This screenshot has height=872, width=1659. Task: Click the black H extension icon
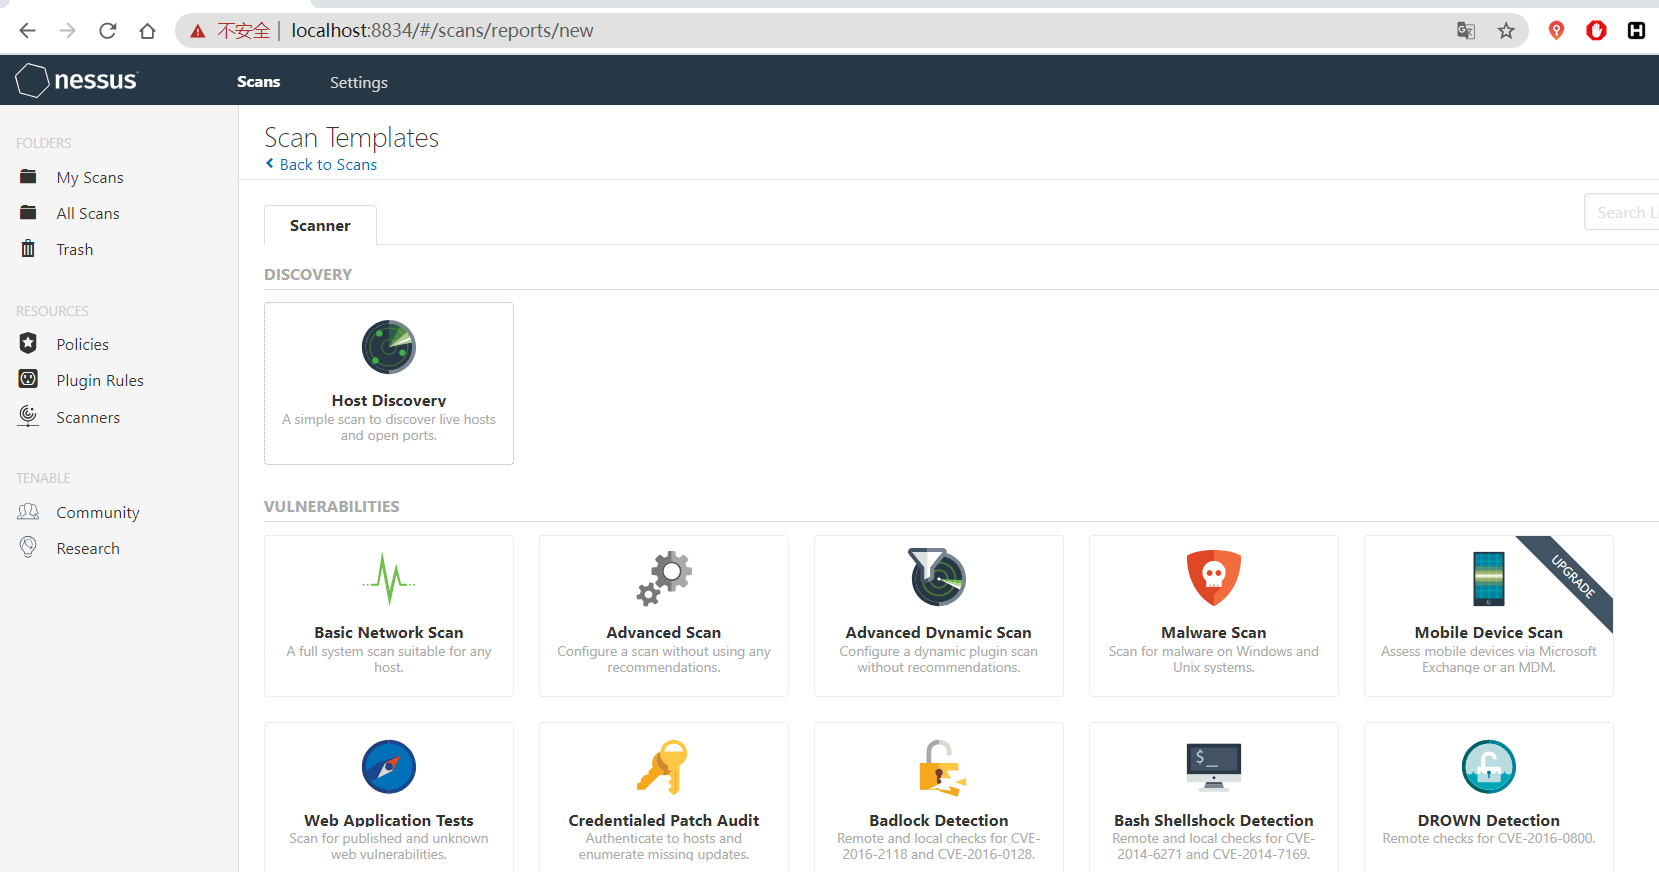(x=1636, y=31)
